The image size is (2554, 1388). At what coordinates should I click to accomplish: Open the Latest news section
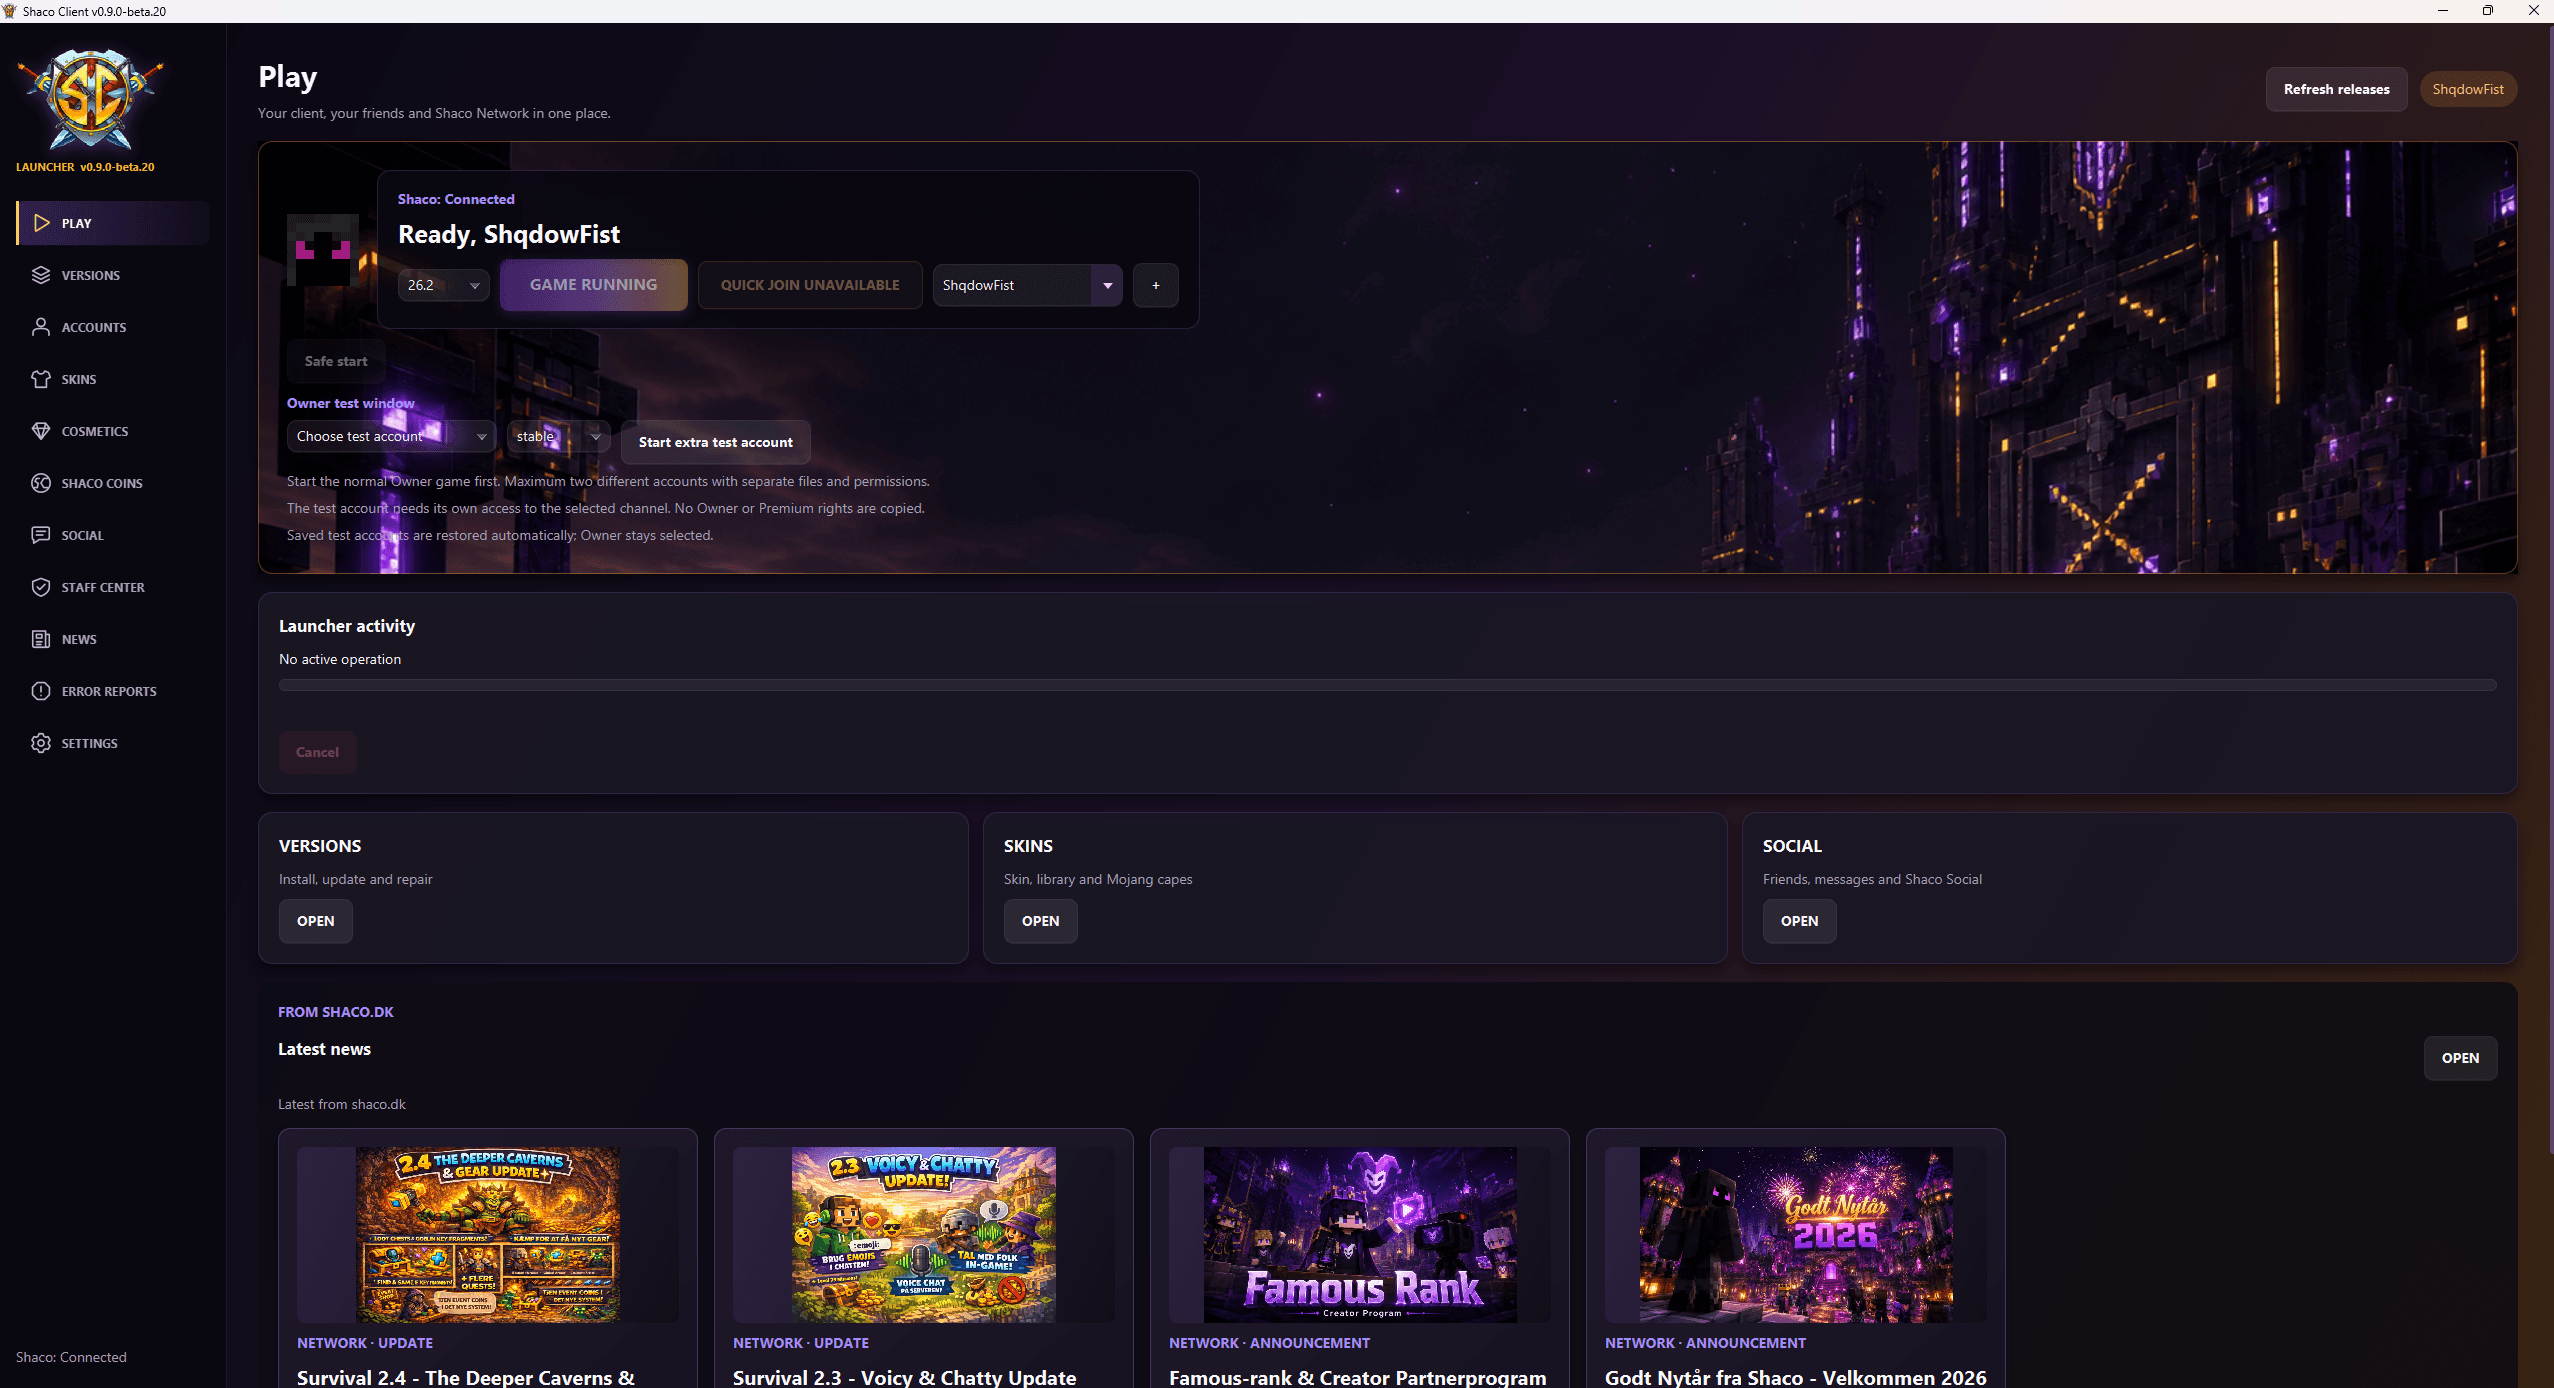point(2460,1058)
